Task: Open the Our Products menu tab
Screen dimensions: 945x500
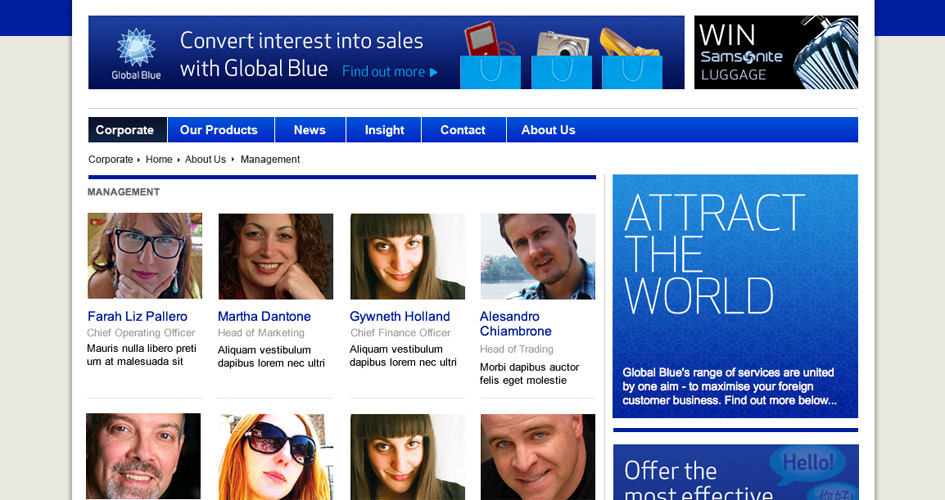Action: point(221,130)
